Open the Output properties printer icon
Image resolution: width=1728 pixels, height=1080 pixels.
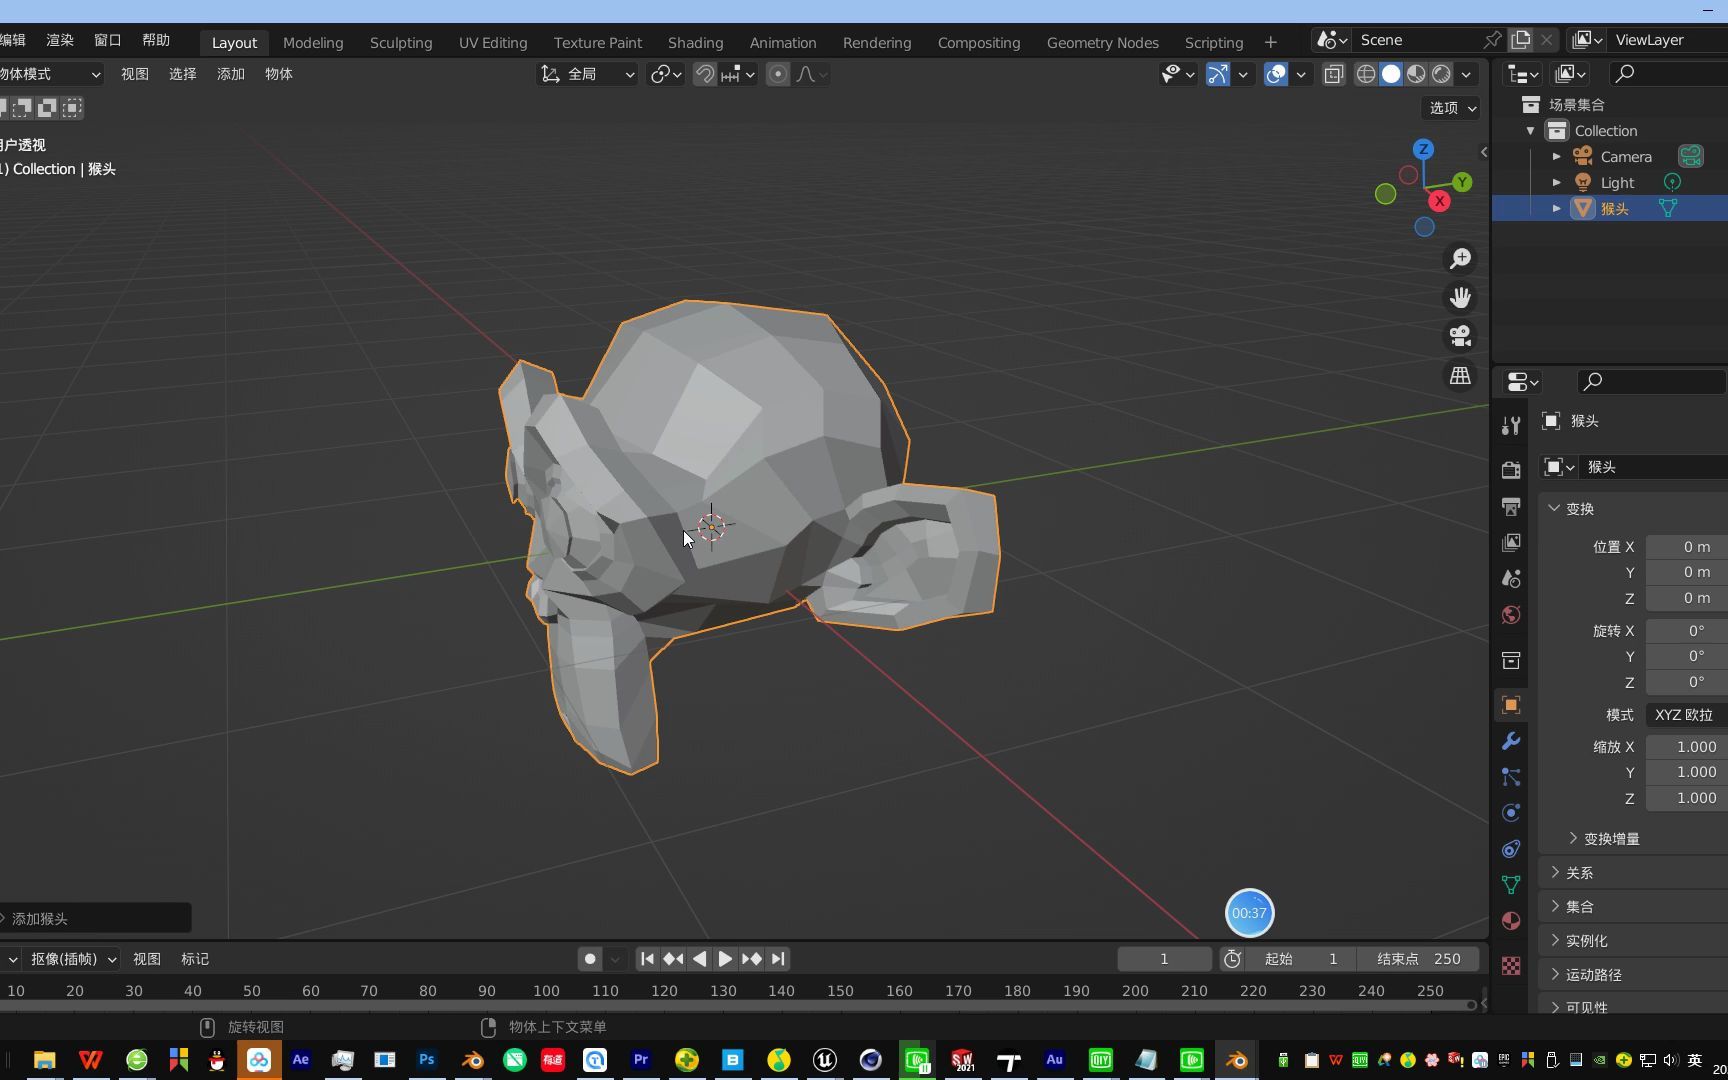[x=1510, y=505]
